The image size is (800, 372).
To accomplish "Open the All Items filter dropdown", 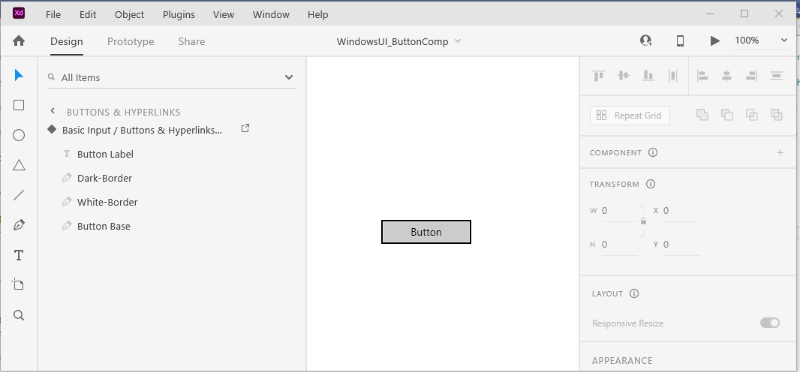I will [289, 78].
